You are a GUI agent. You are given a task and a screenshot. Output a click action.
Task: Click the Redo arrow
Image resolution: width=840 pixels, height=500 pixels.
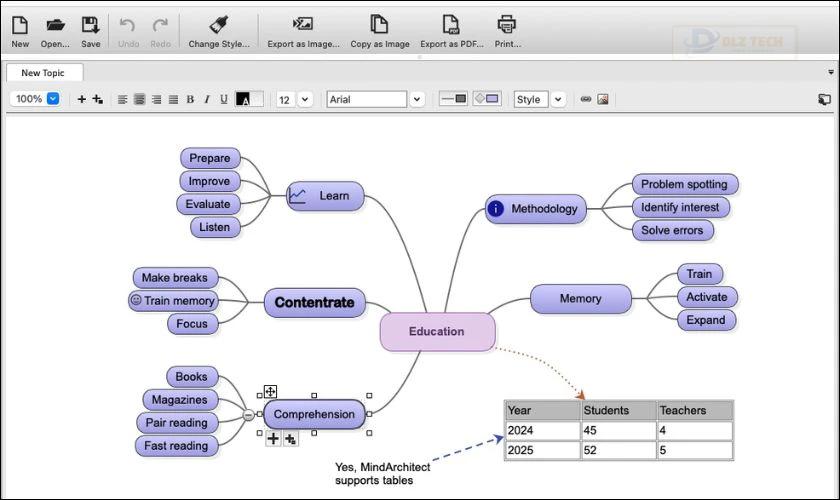[160, 25]
